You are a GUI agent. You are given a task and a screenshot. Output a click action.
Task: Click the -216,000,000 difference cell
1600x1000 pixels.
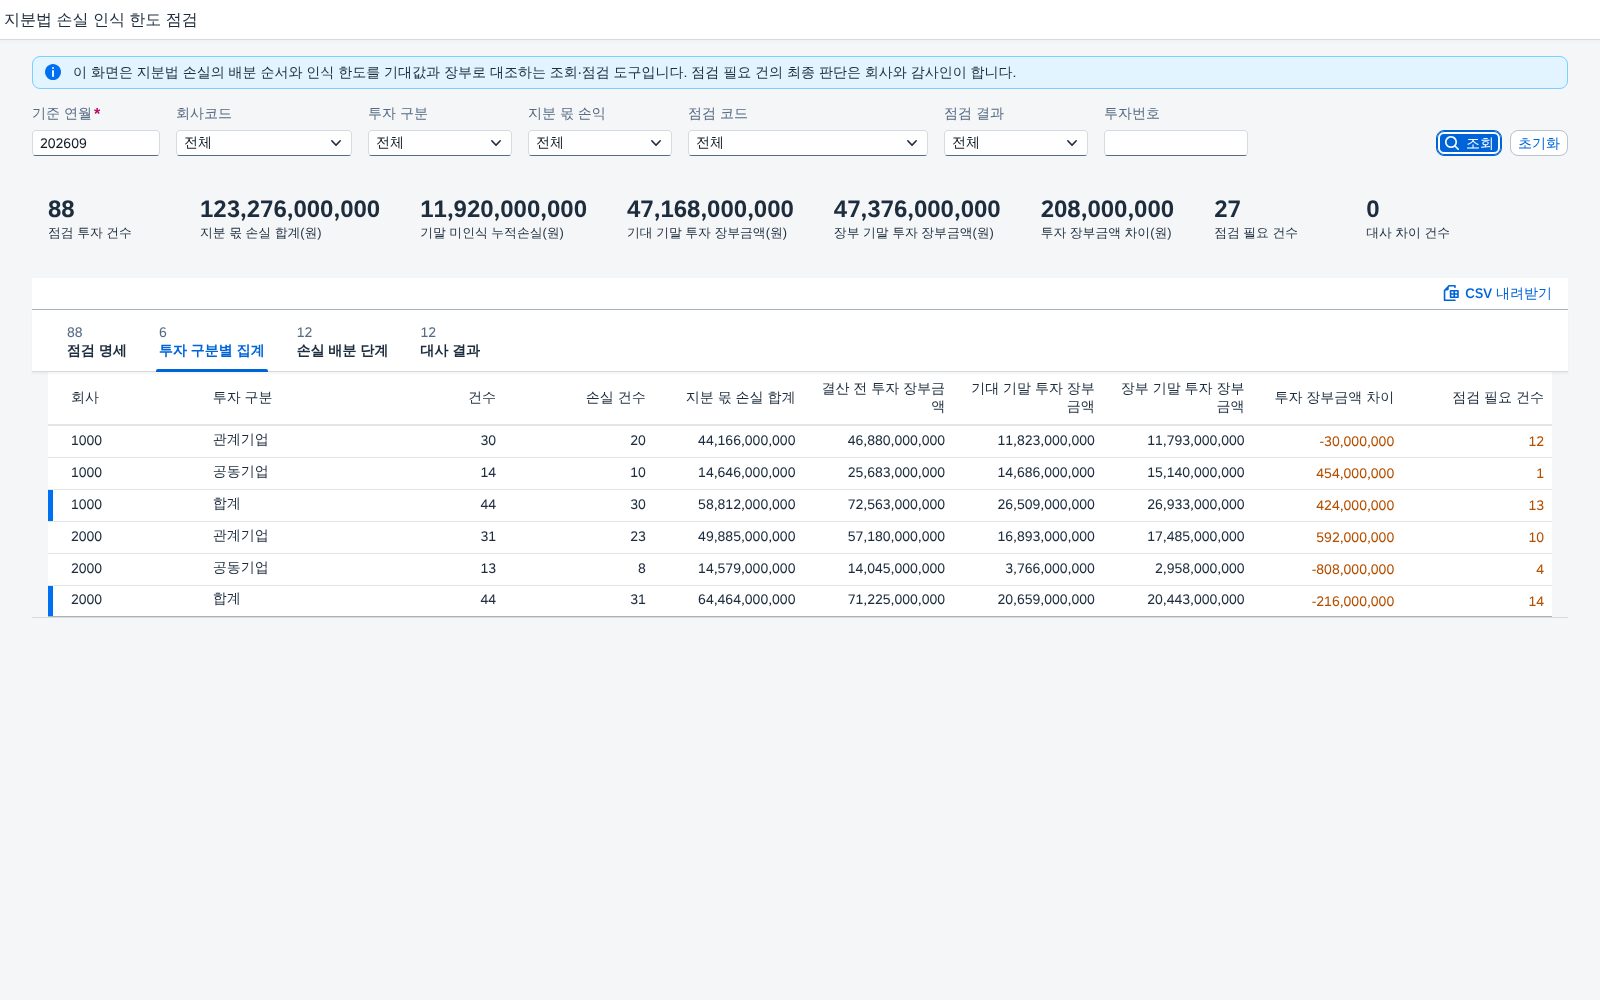click(1353, 601)
